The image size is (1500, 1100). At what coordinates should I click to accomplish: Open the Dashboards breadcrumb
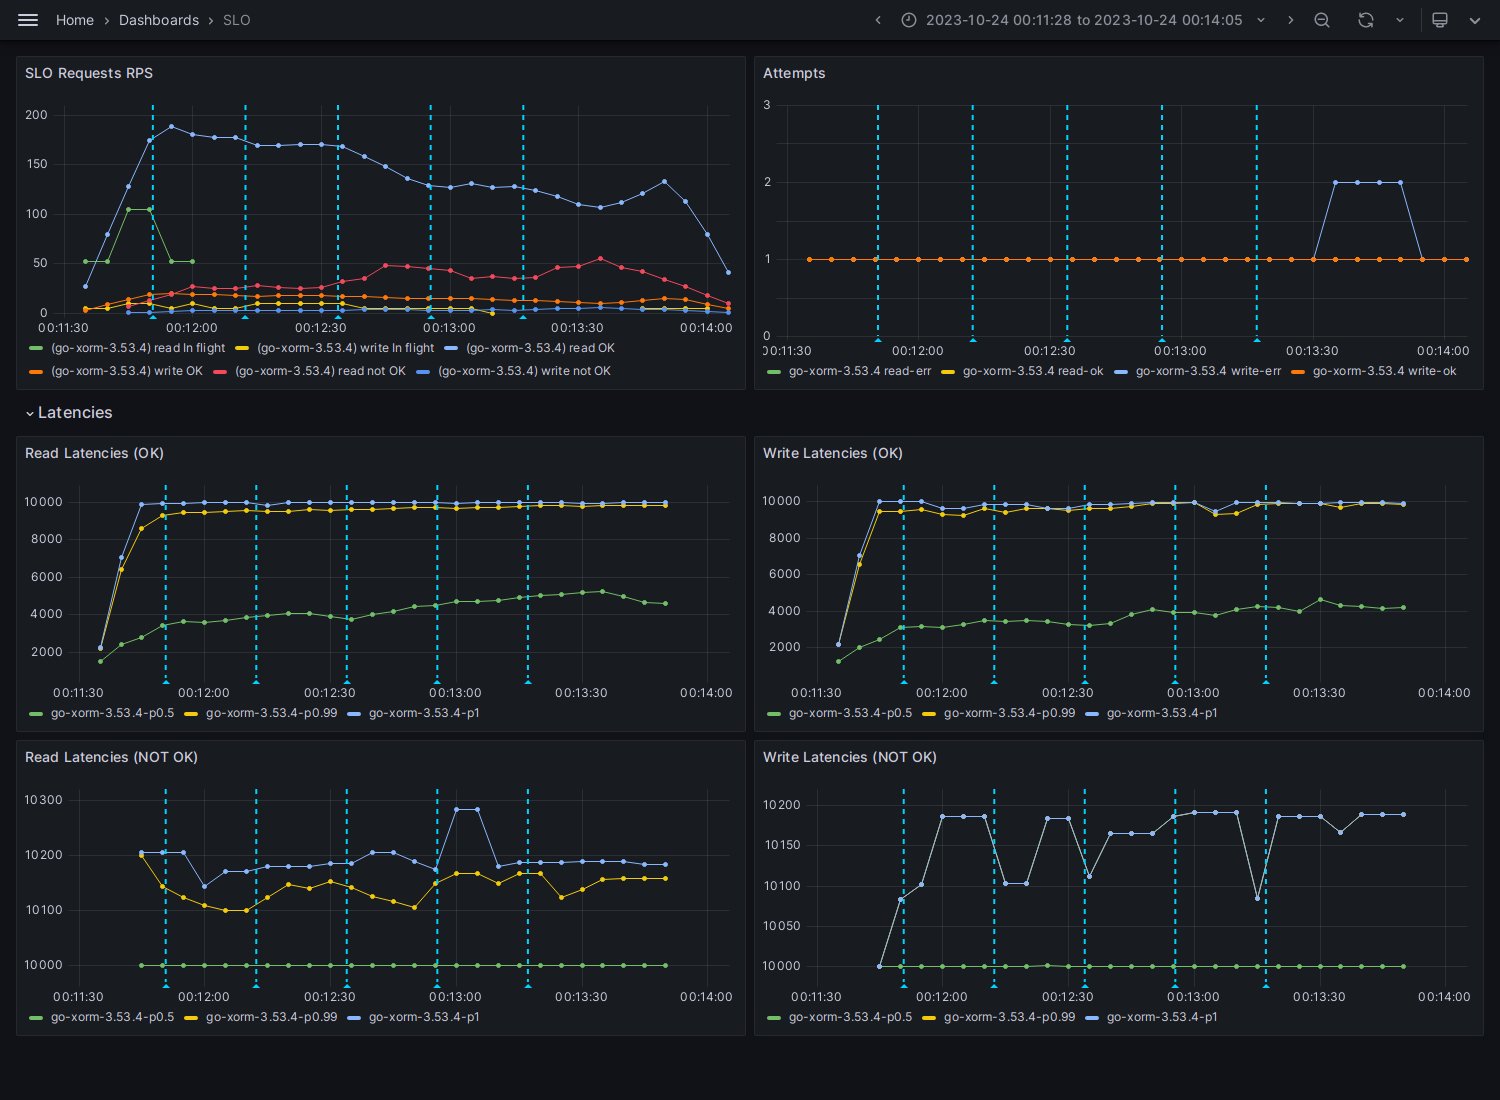pyautogui.click(x=159, y=20)
